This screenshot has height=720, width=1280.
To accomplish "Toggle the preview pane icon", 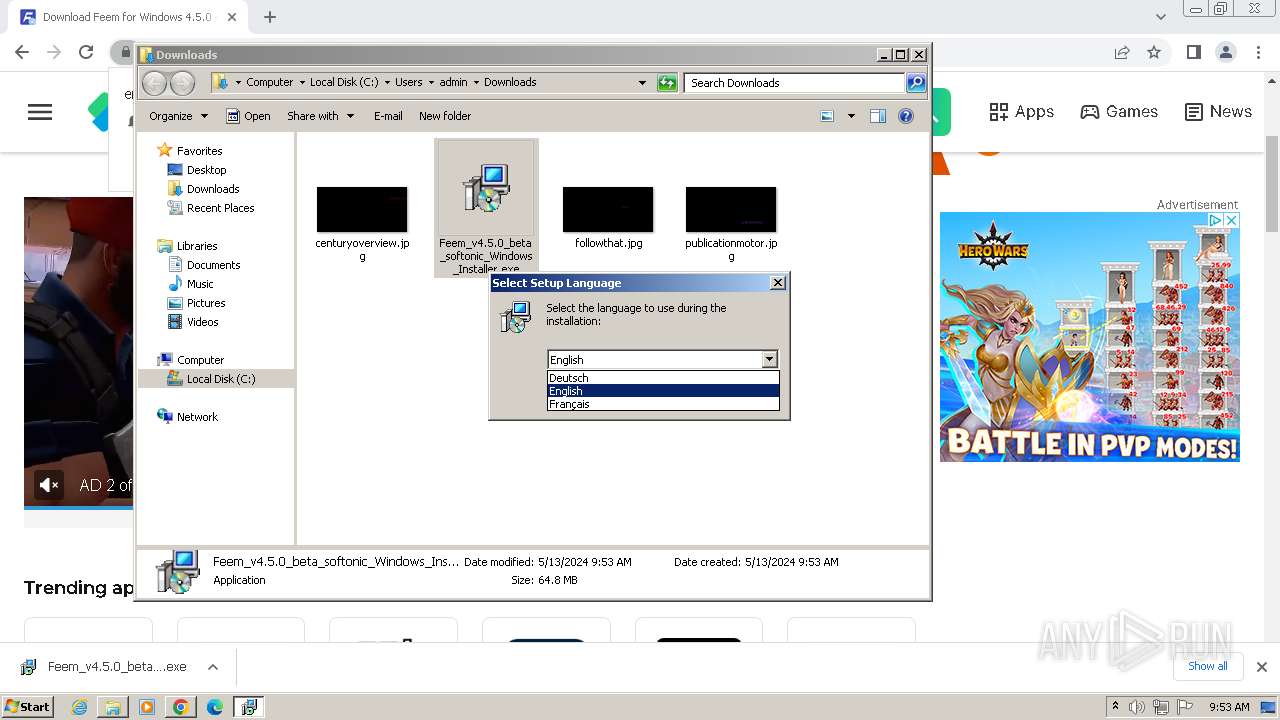I will click(878, 116).
